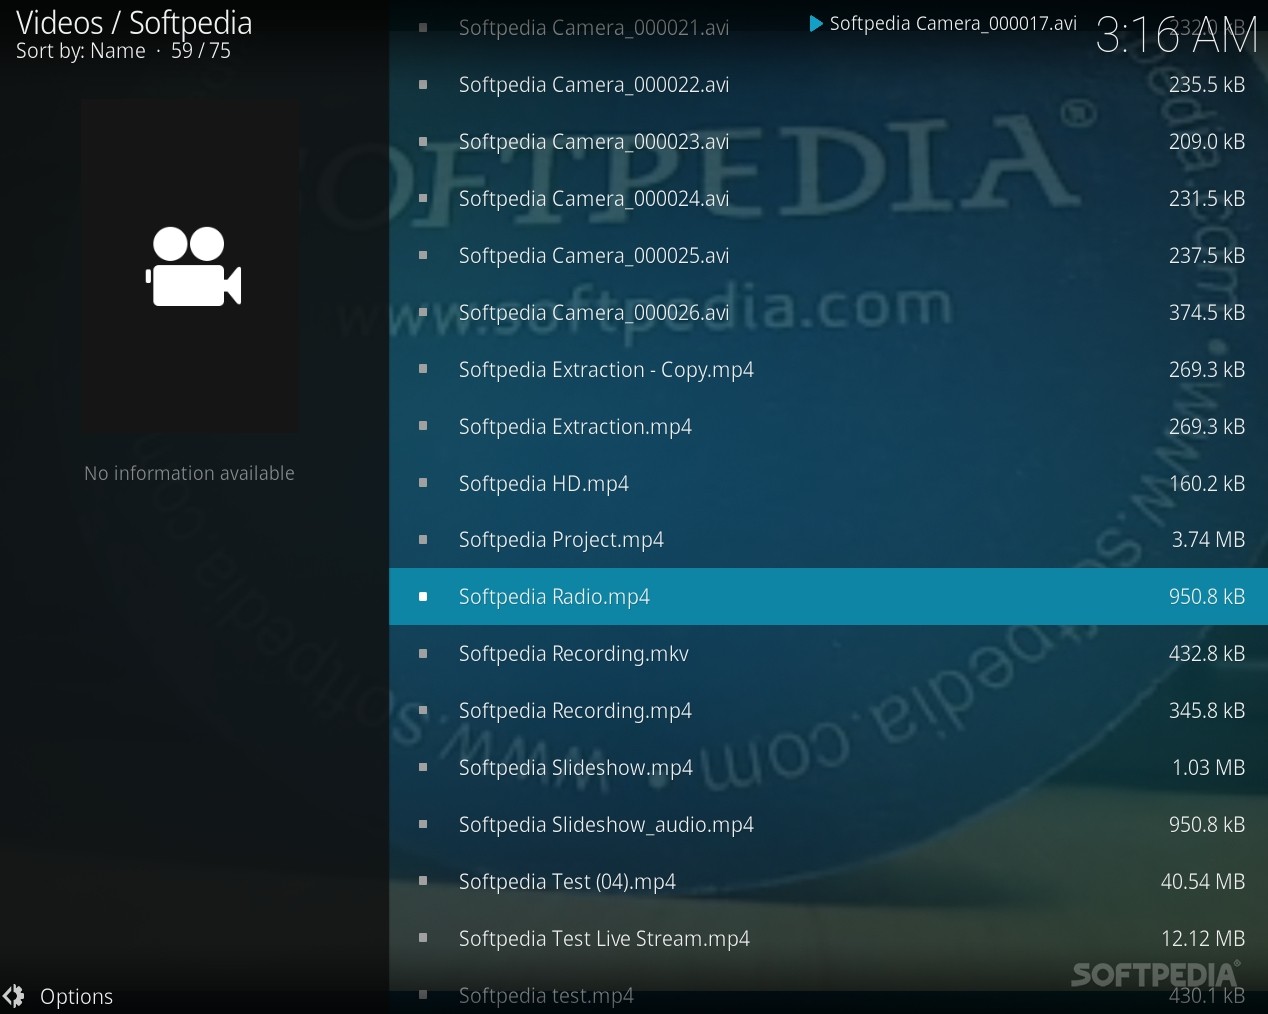Play Softpedia HD.mp4
This screenshot has width=1268, height=1014.
(x=828, y=484)
